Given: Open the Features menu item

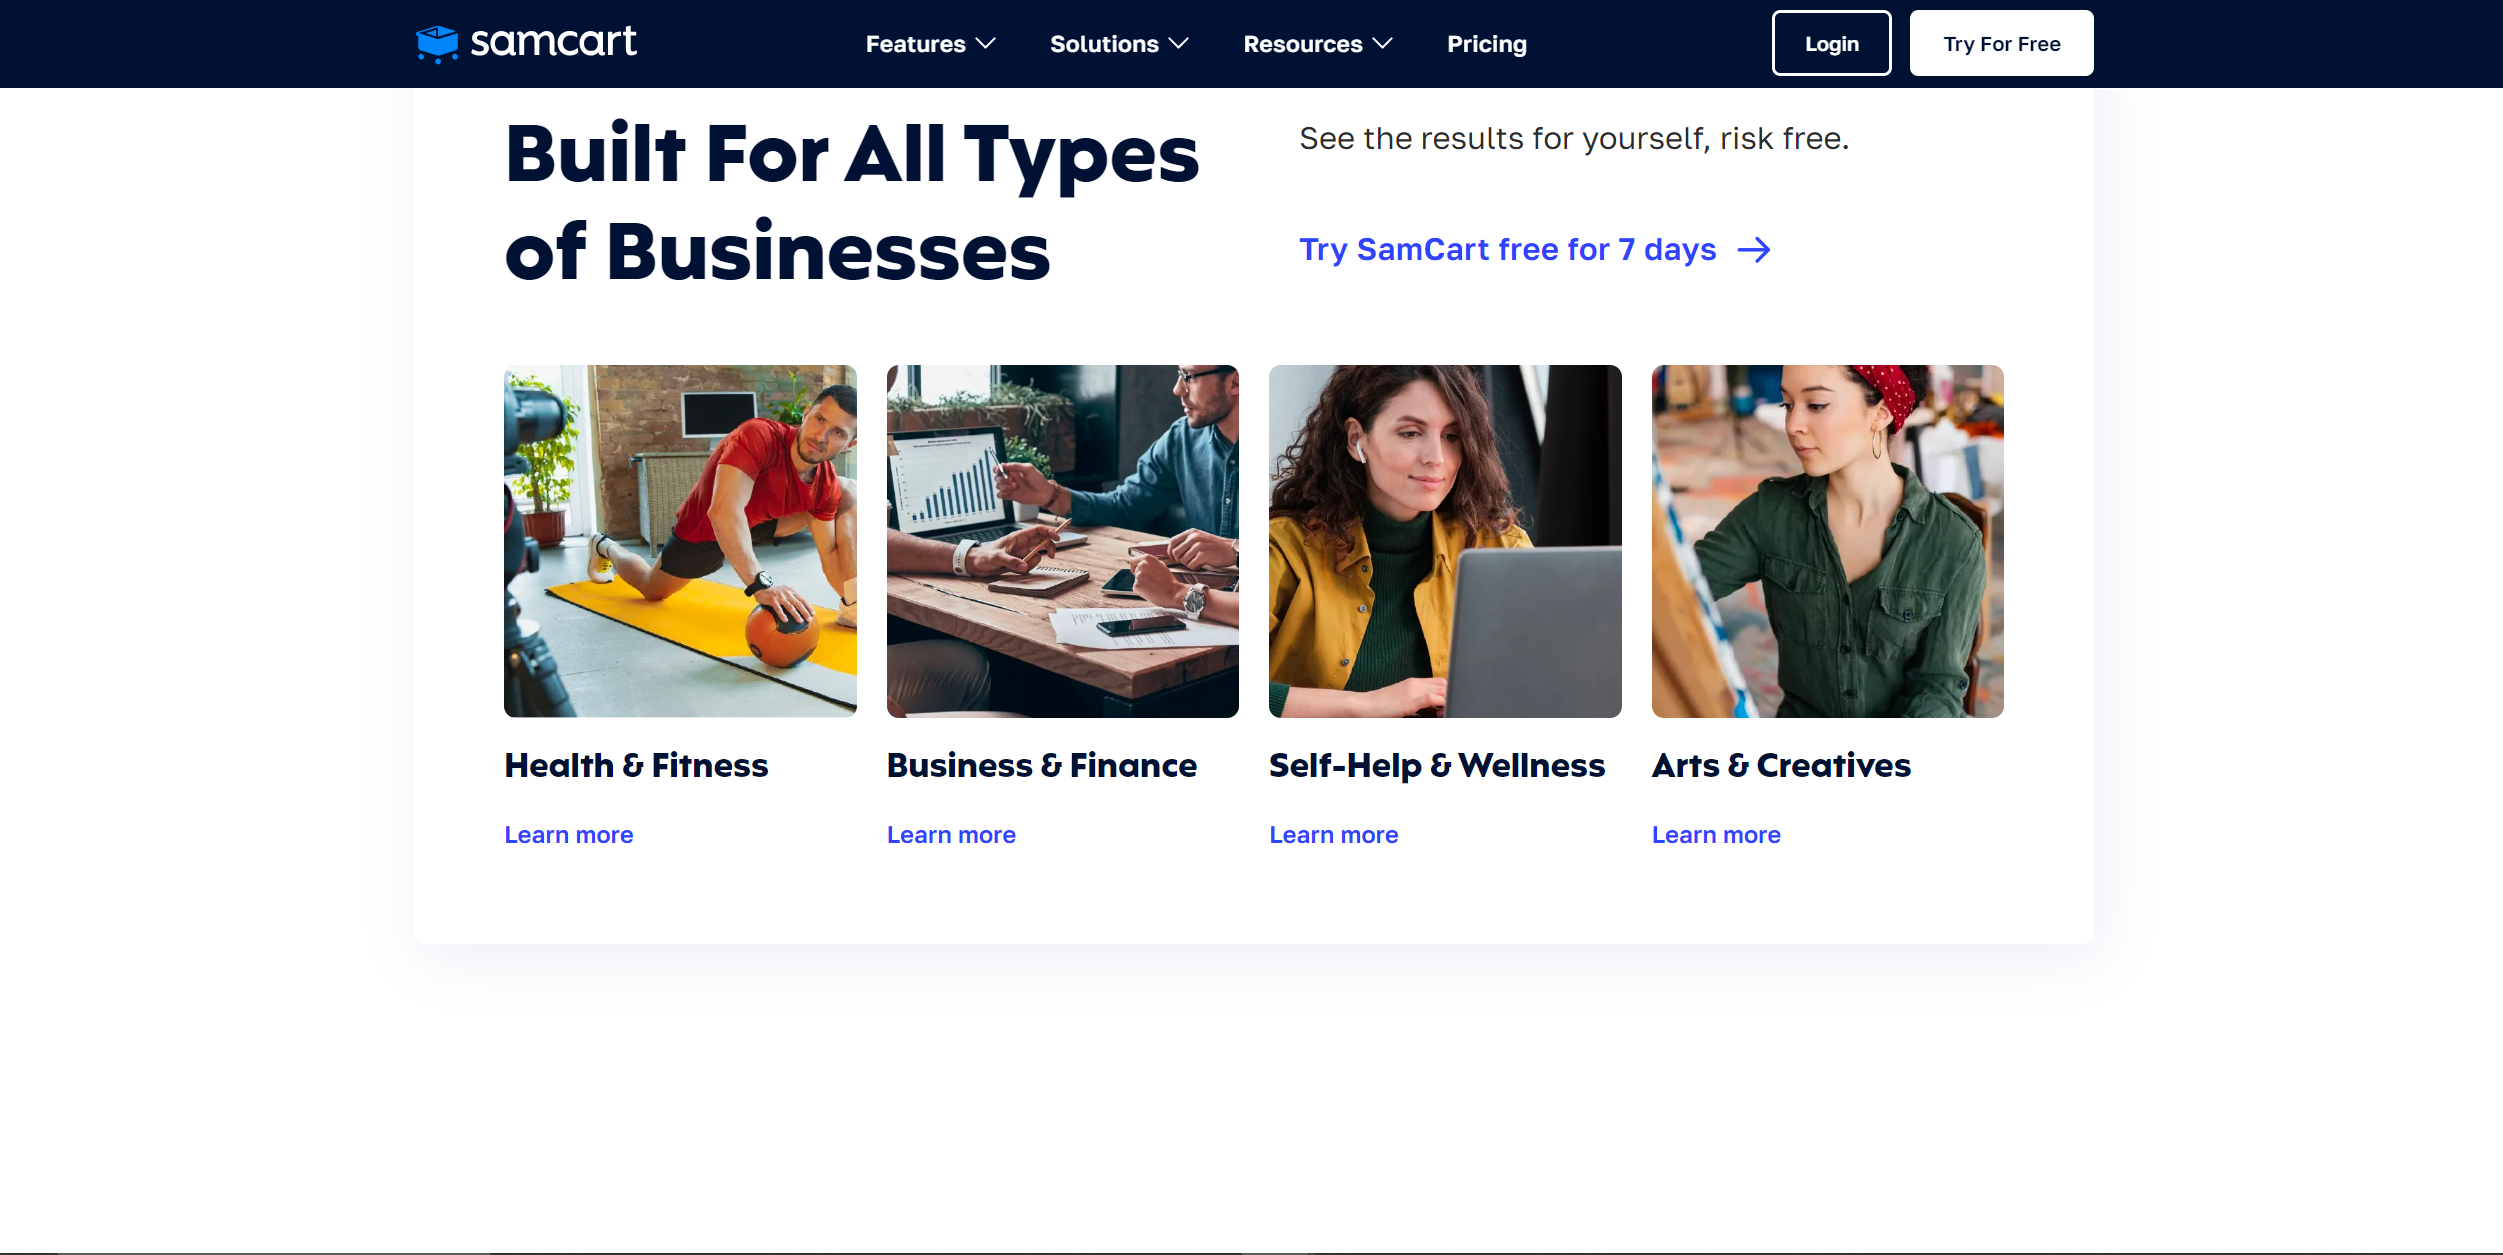Looking at the screenshot, I should 916,44.
